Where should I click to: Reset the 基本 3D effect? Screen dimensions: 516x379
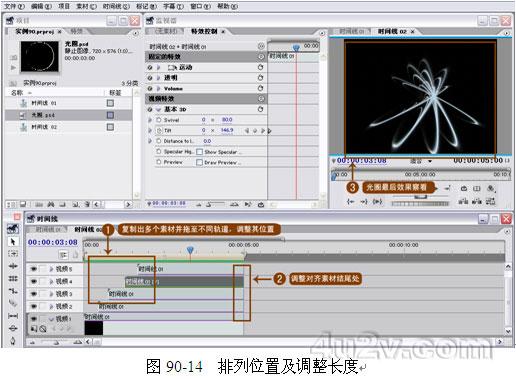coord(260,109)
